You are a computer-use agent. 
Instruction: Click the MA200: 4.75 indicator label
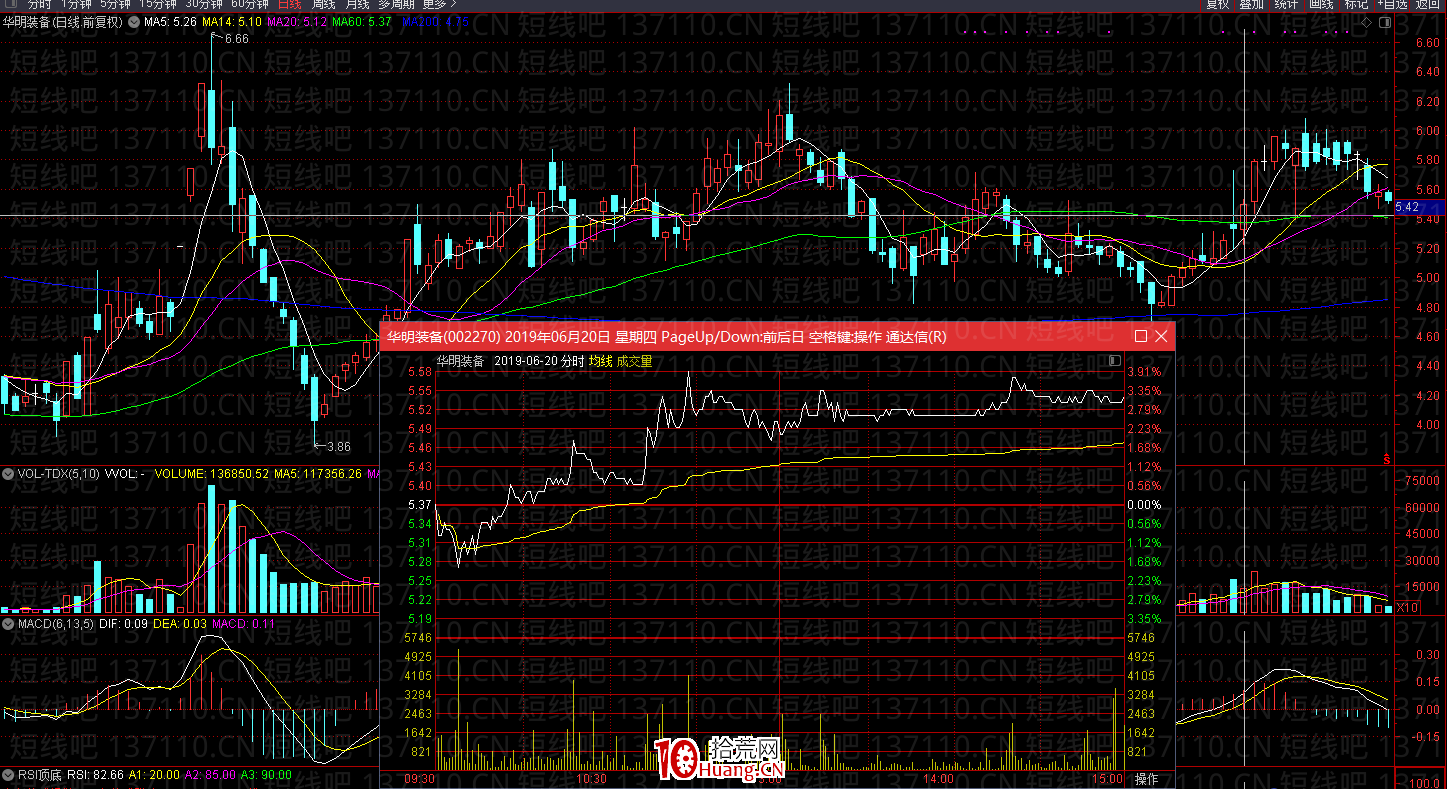(x=433, y=21)
